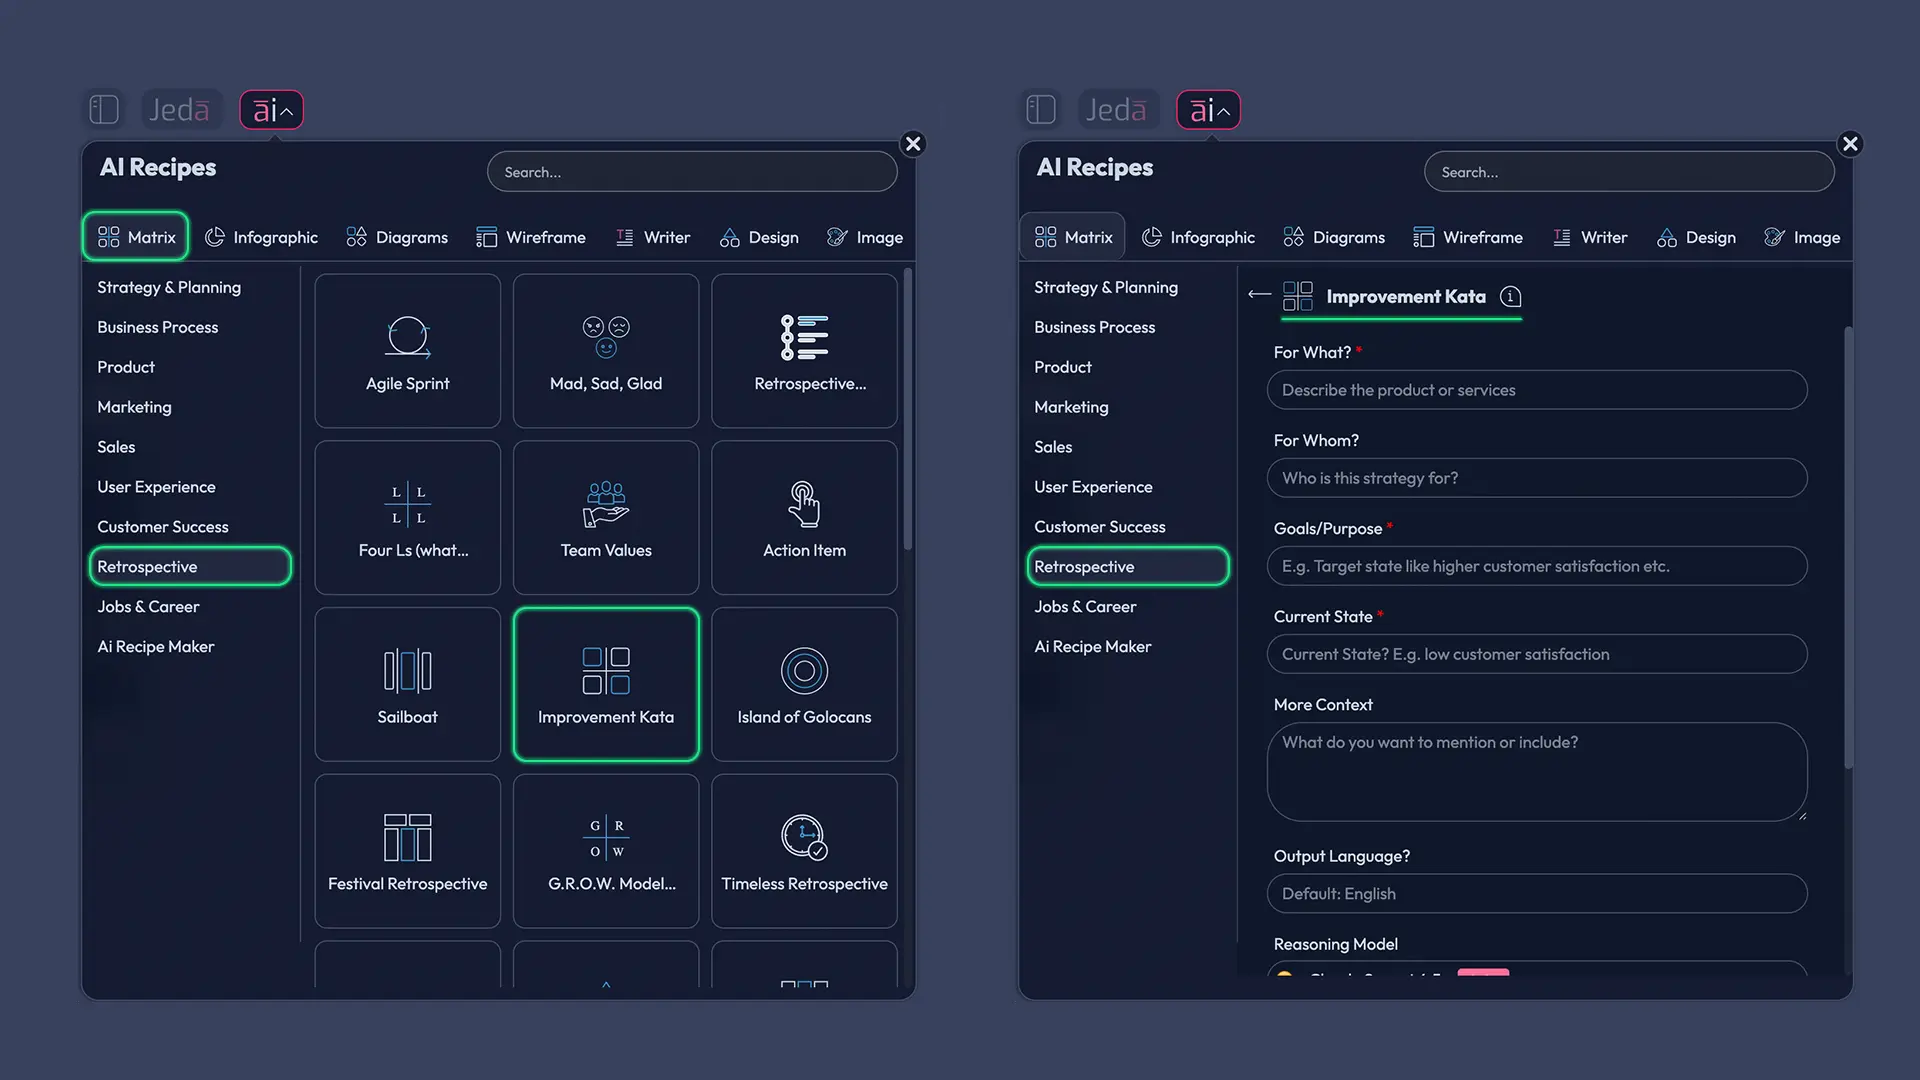Viewport: 1920px width, 1080px height.
Task: Click the info icon beside Improvement Kata
Action: pyautogui.click(x=1510, y=297)
